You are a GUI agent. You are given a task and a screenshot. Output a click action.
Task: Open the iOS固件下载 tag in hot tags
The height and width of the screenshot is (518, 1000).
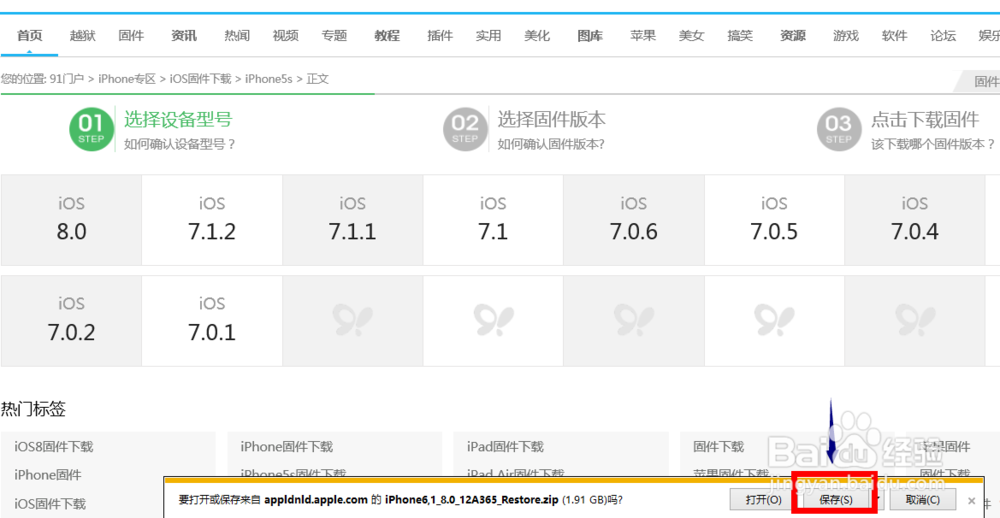[x=50, y=503]
